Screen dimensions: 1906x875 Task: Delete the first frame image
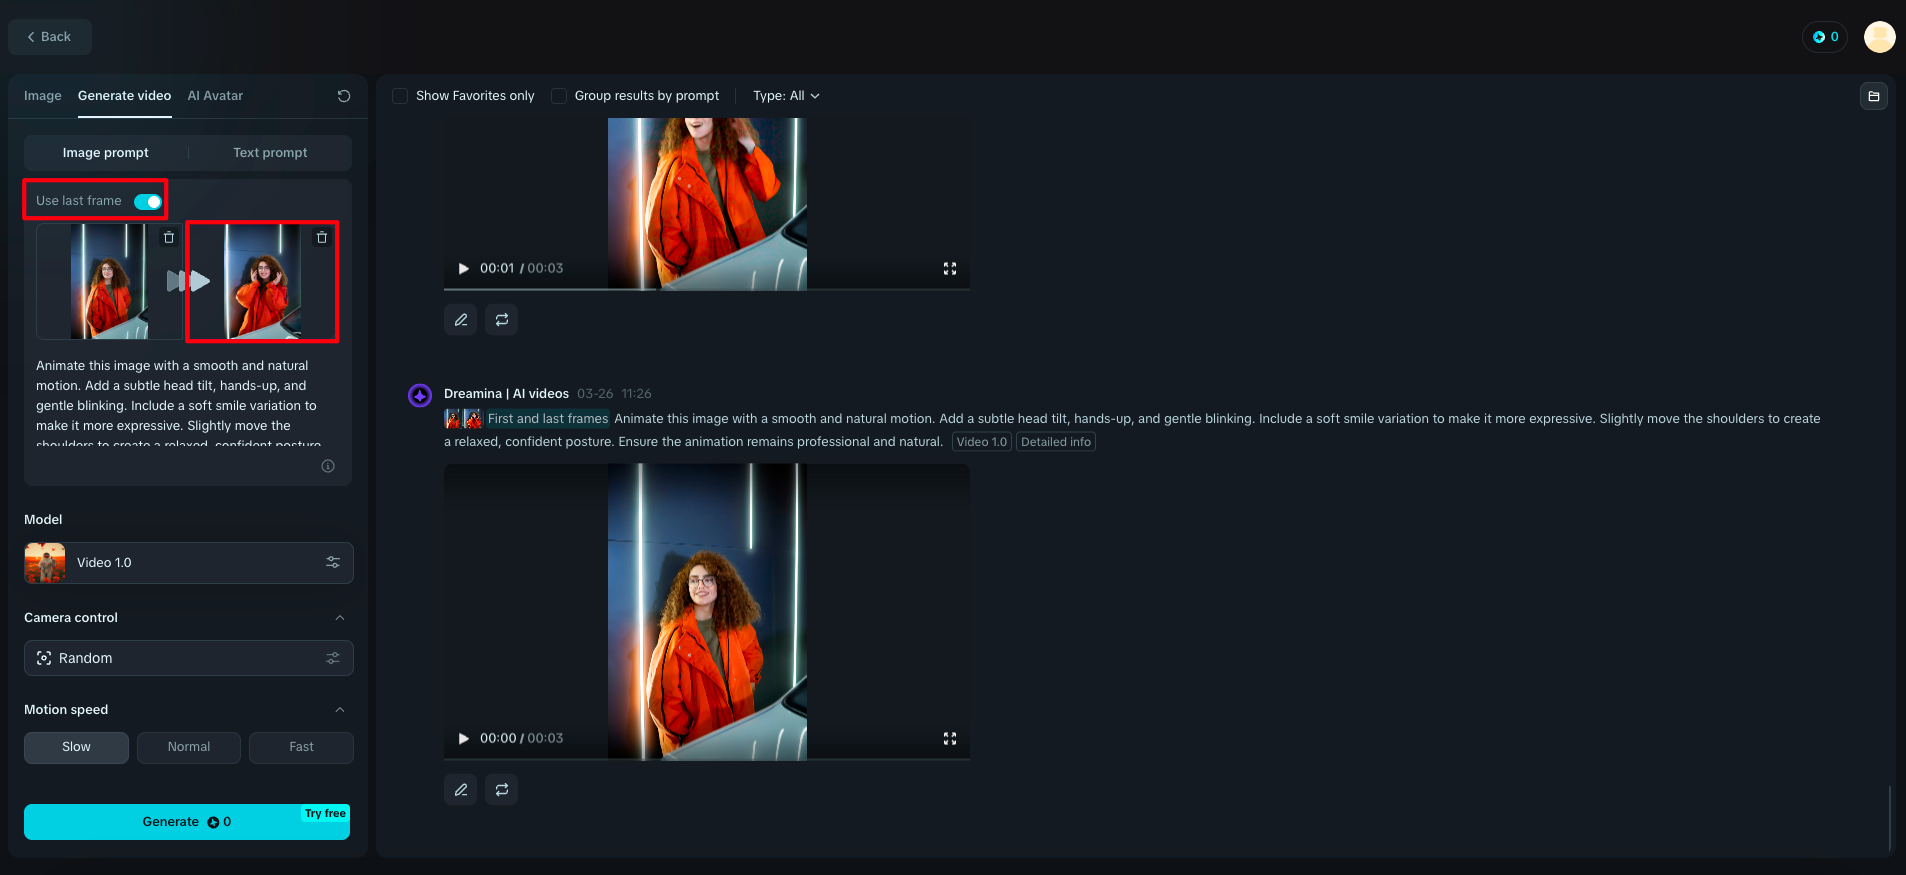[169, 238]
